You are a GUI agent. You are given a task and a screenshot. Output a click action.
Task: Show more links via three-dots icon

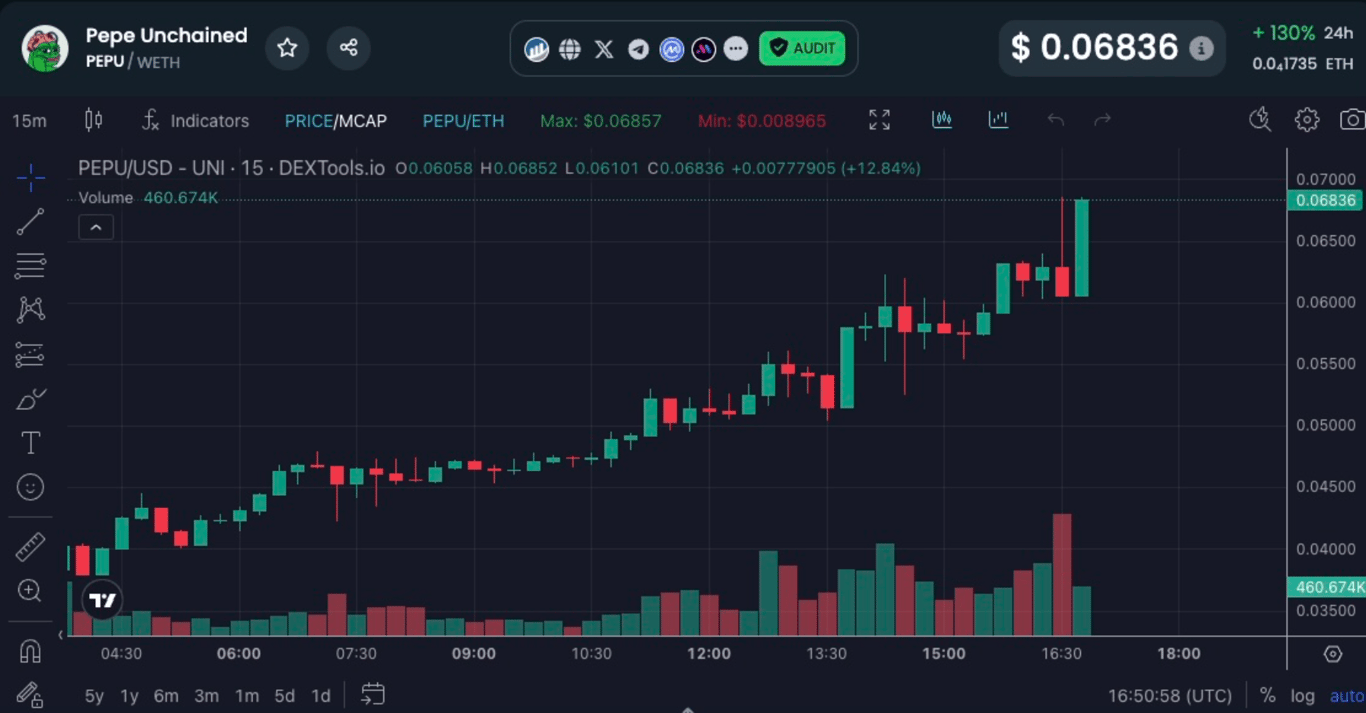pyautogui.click(x=736, y=49)
